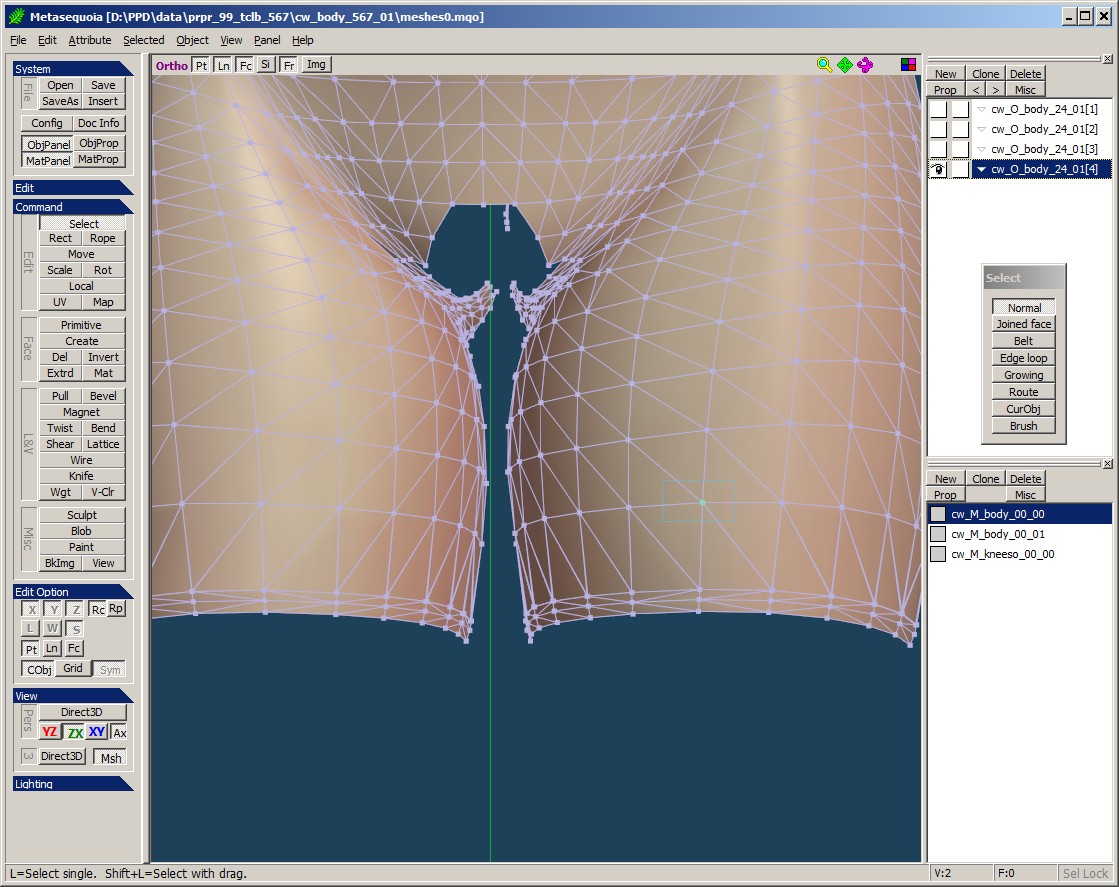Open the Attribute menu
The height and width of the screenshot is (887, 1119).
89,40
